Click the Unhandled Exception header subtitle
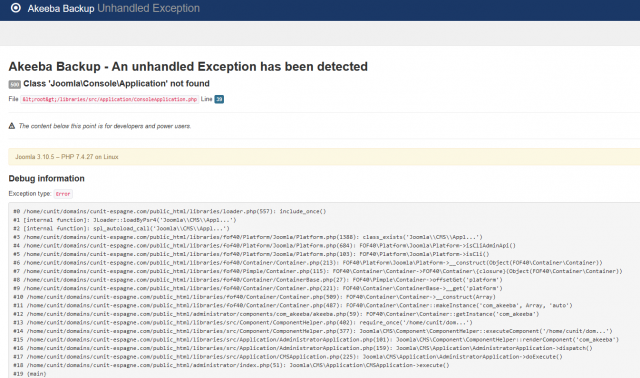Screen dimensions: 640x378 (x=149, y=8)
